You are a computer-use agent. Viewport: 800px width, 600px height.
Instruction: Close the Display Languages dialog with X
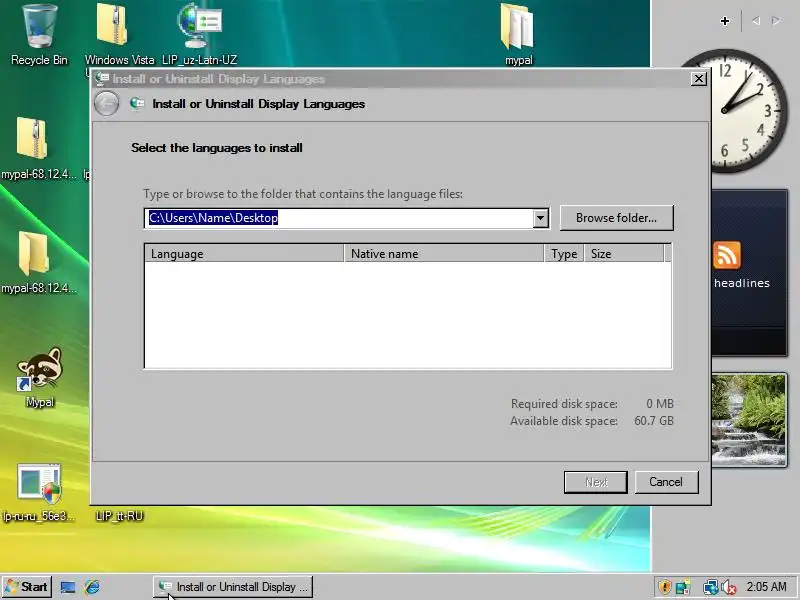pyautogui.click(x=698, y=79)
